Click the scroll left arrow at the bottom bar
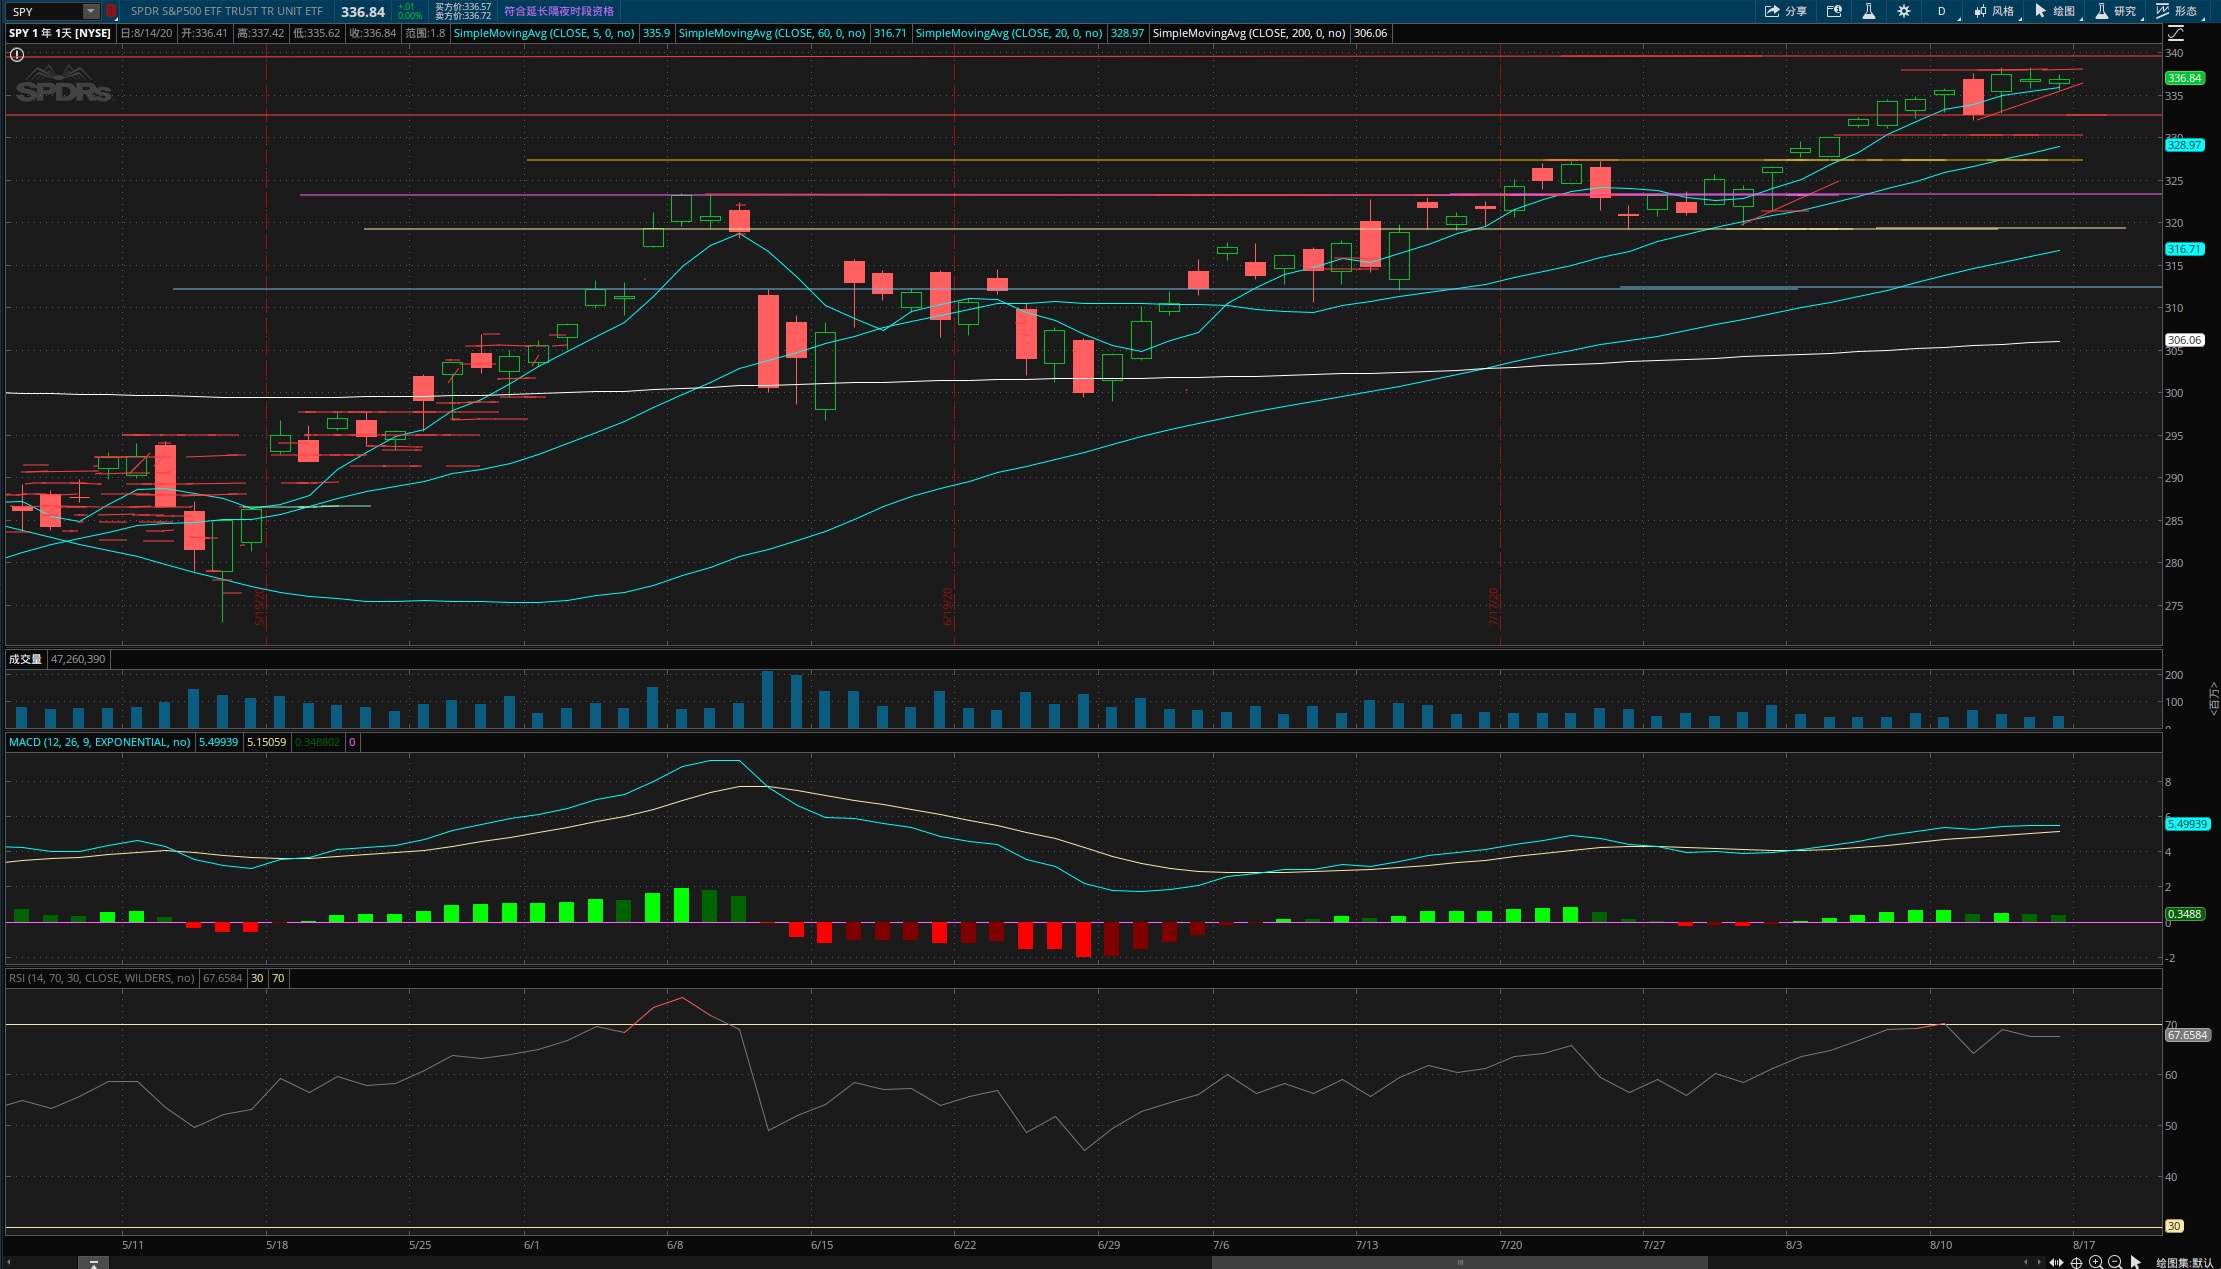Screen dimensions: 2221x1269 pos(2027,1262)
